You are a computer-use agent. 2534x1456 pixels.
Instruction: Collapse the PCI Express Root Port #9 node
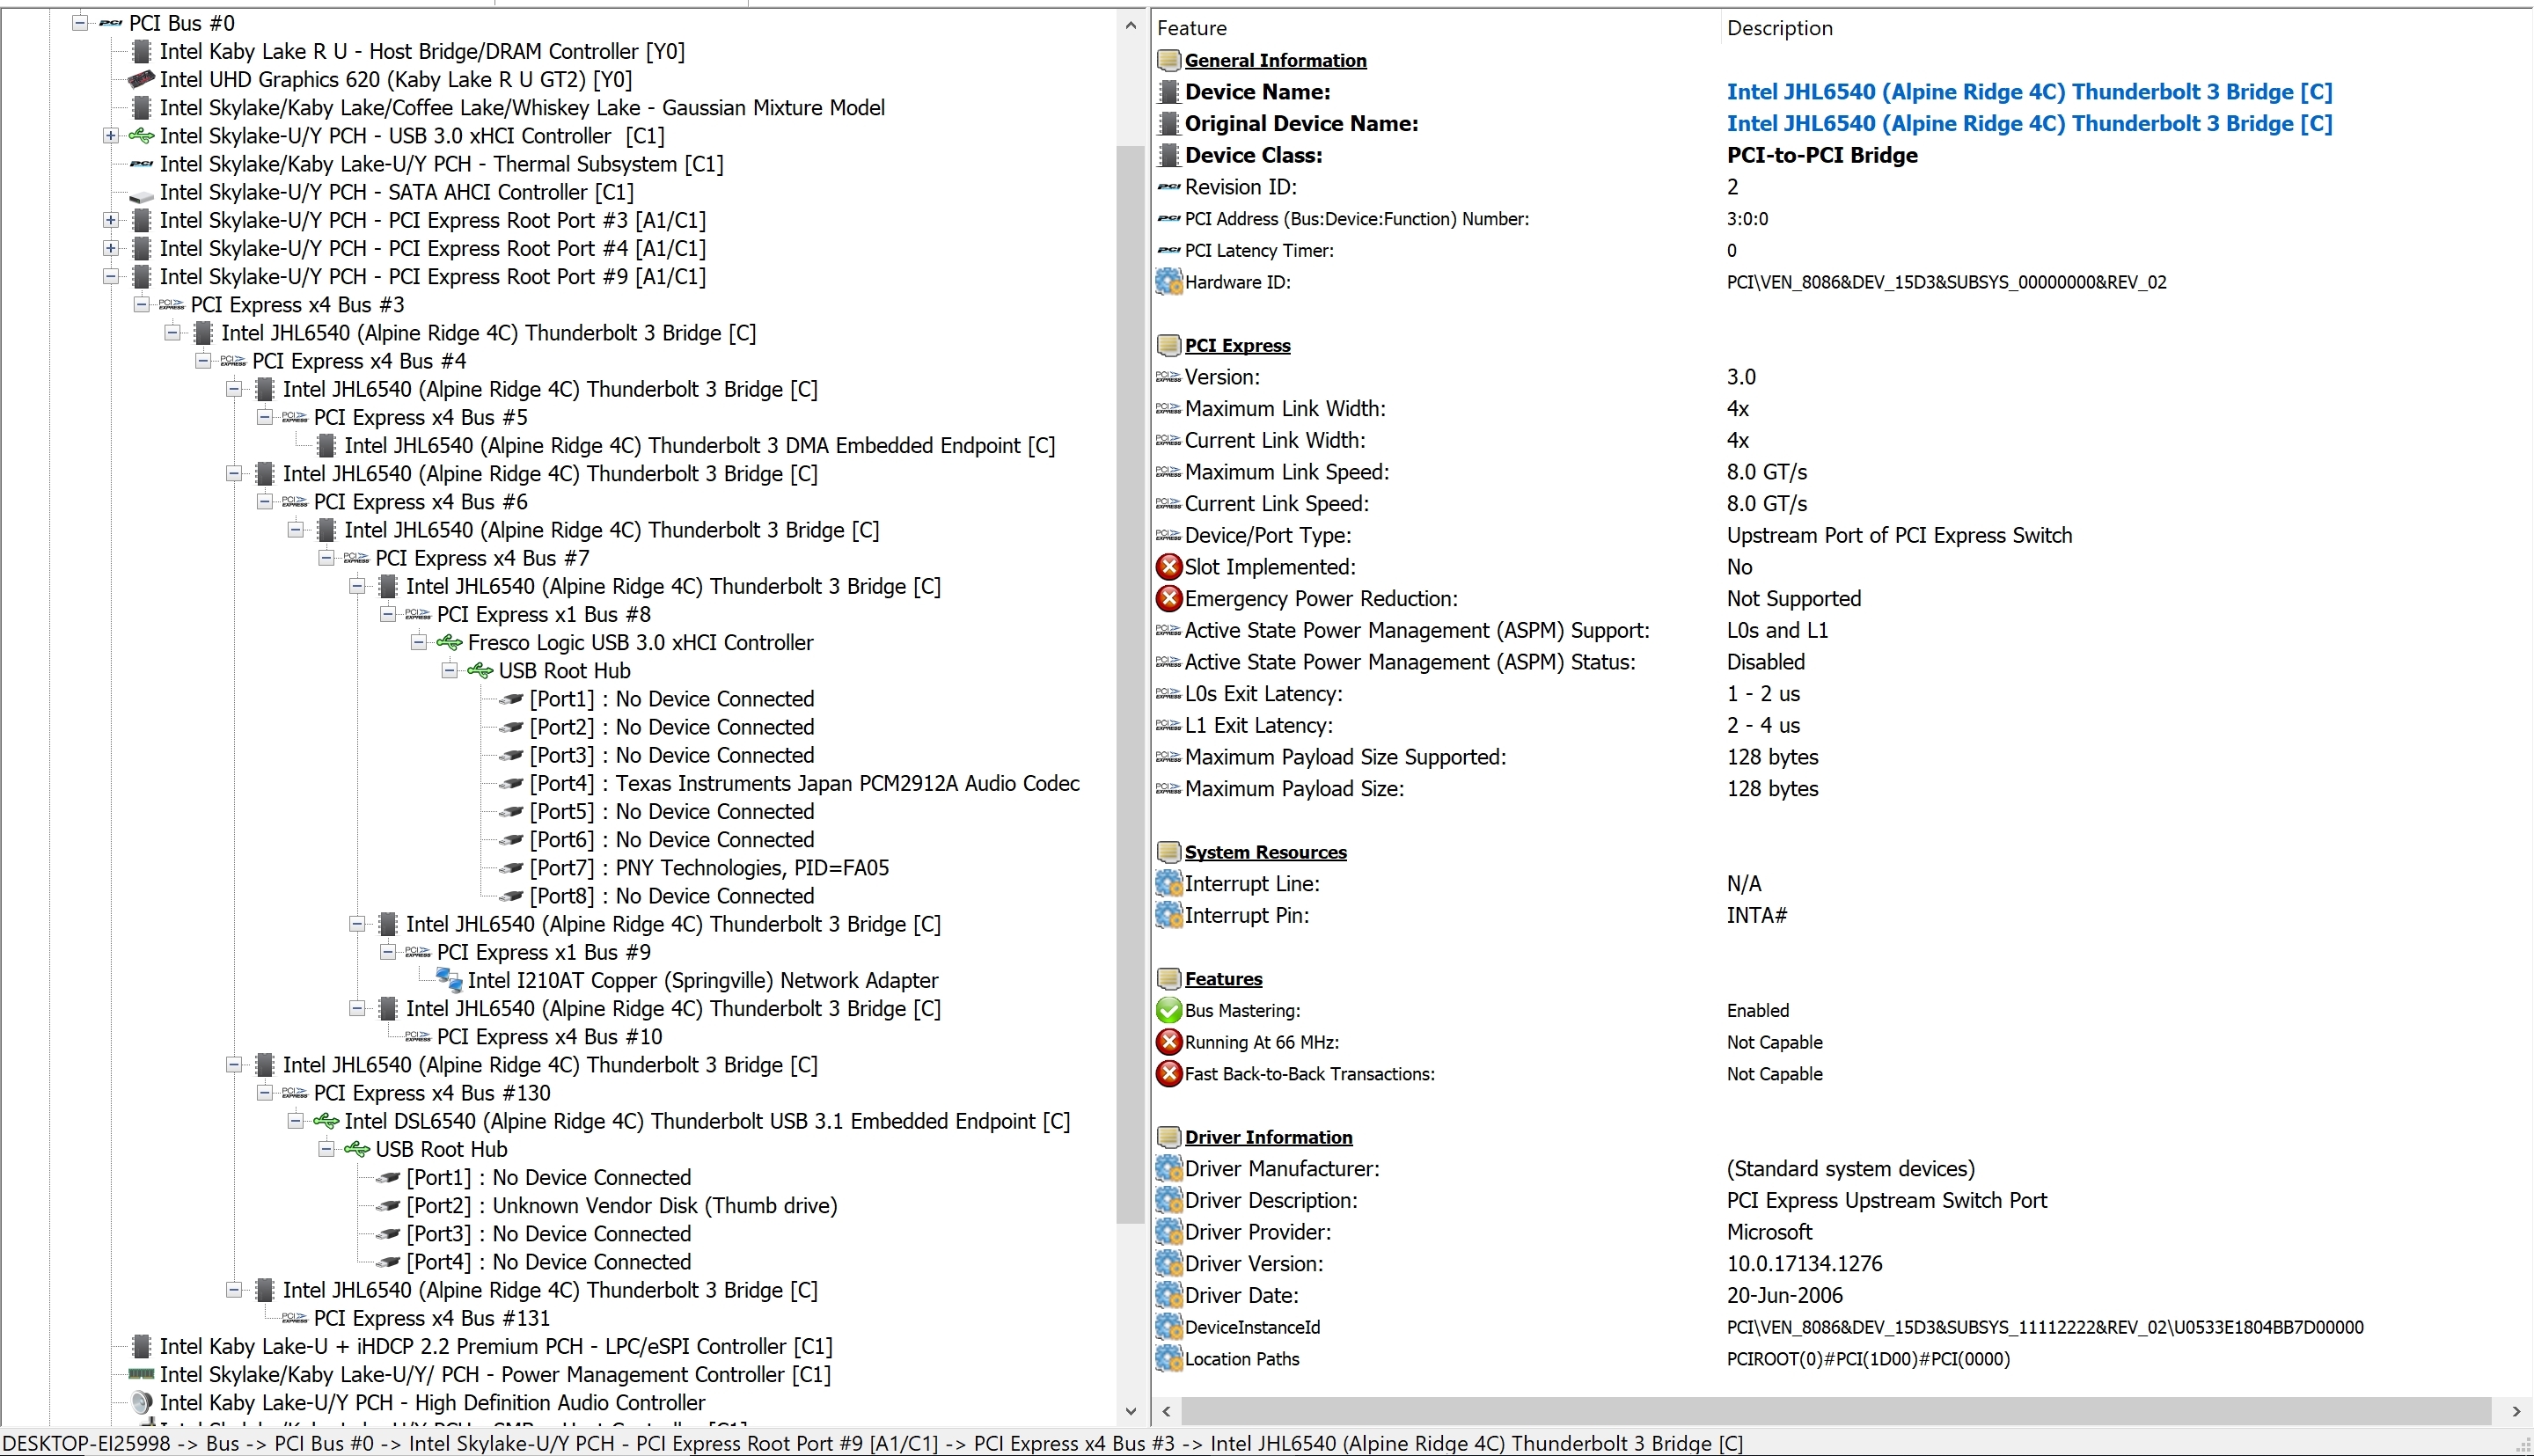tap(110, 276)
